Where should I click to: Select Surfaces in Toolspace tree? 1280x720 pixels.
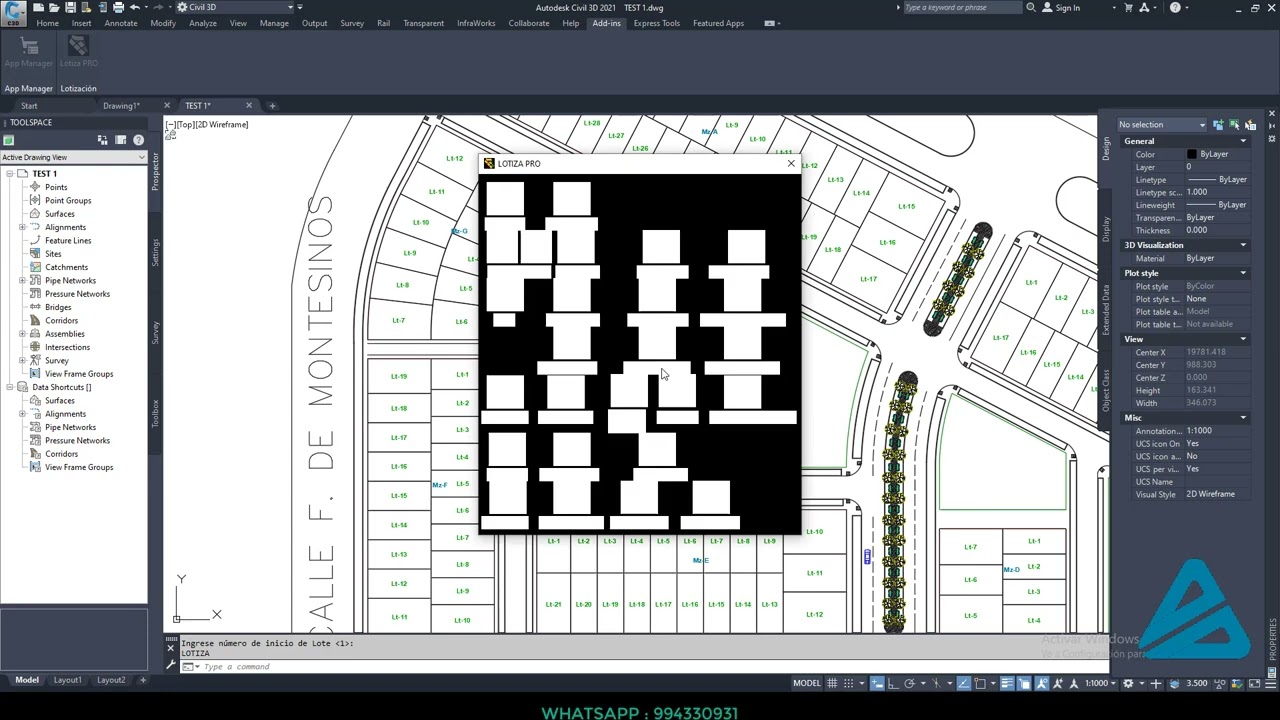(59, 214)
